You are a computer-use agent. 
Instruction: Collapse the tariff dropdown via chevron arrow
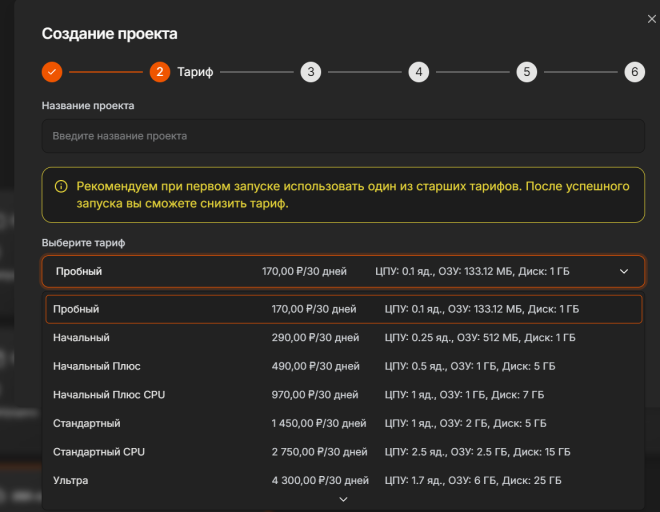[x=624, y=272]
